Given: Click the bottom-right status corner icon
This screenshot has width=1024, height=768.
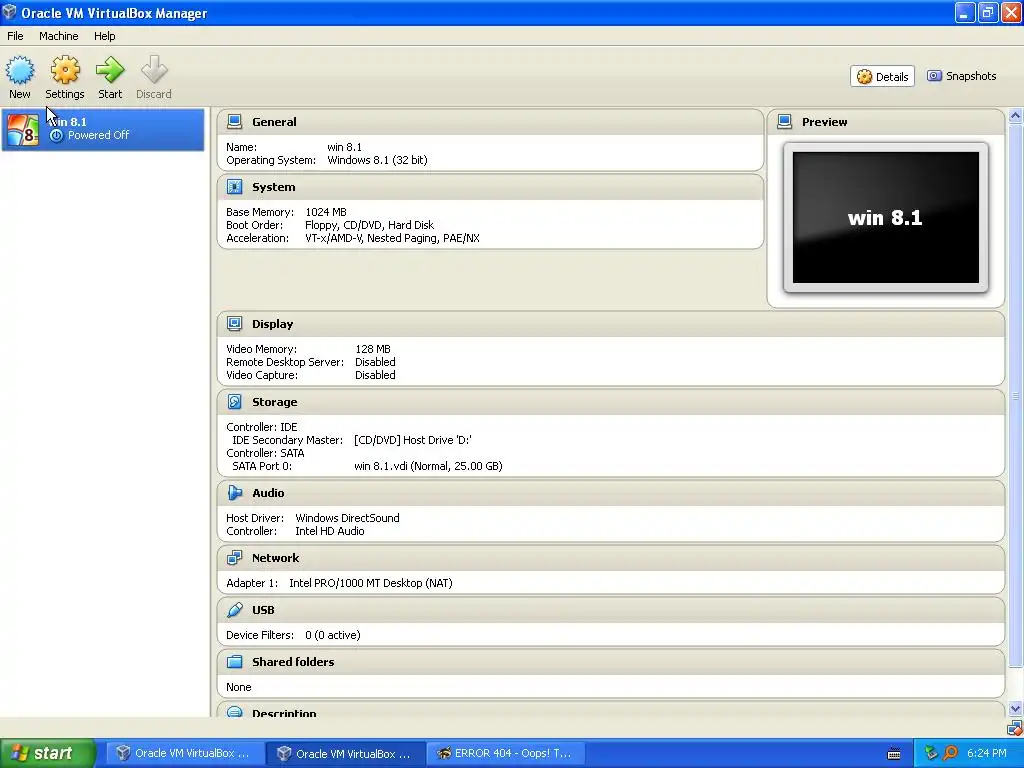Looking at the screenshot, I should [x=1014, y=728].
